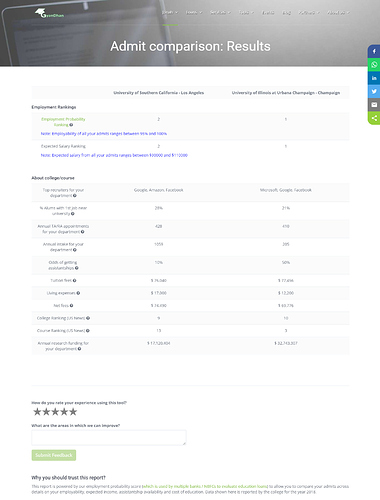Open help icon for Top recruiters row
The width and height of the screenshot is (380, 500).
[75, 196]
